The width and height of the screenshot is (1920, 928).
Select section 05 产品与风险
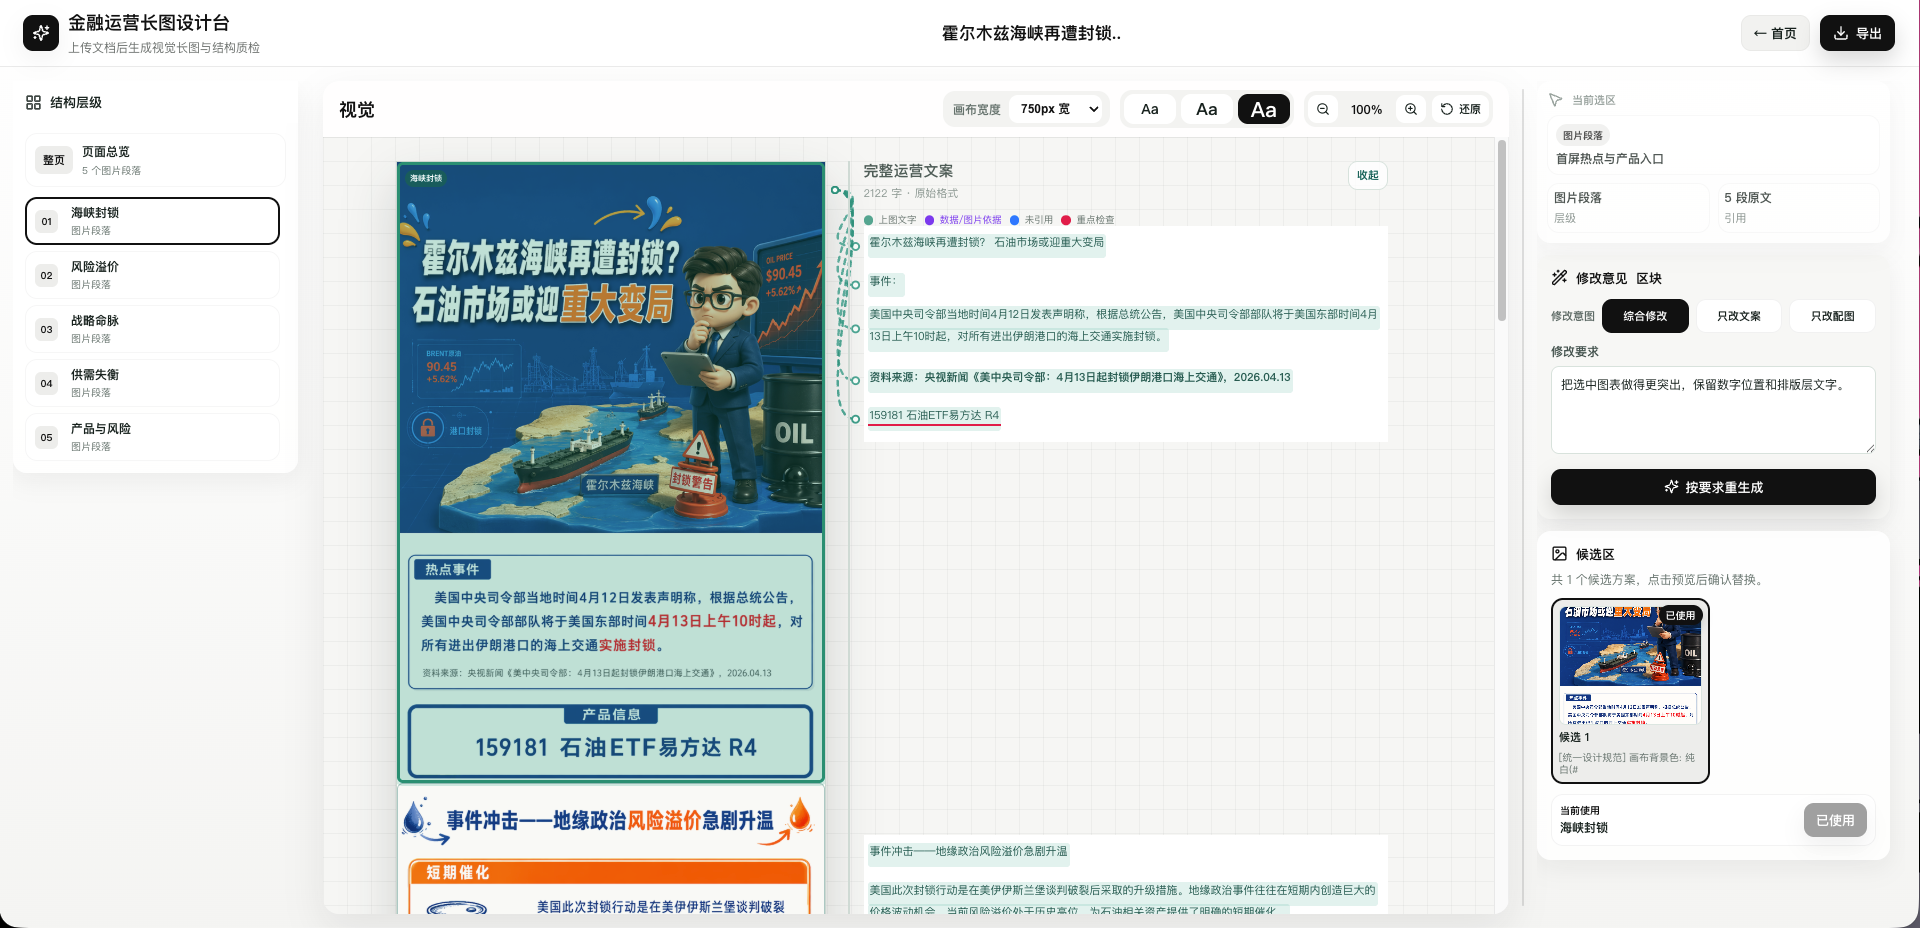152,437
